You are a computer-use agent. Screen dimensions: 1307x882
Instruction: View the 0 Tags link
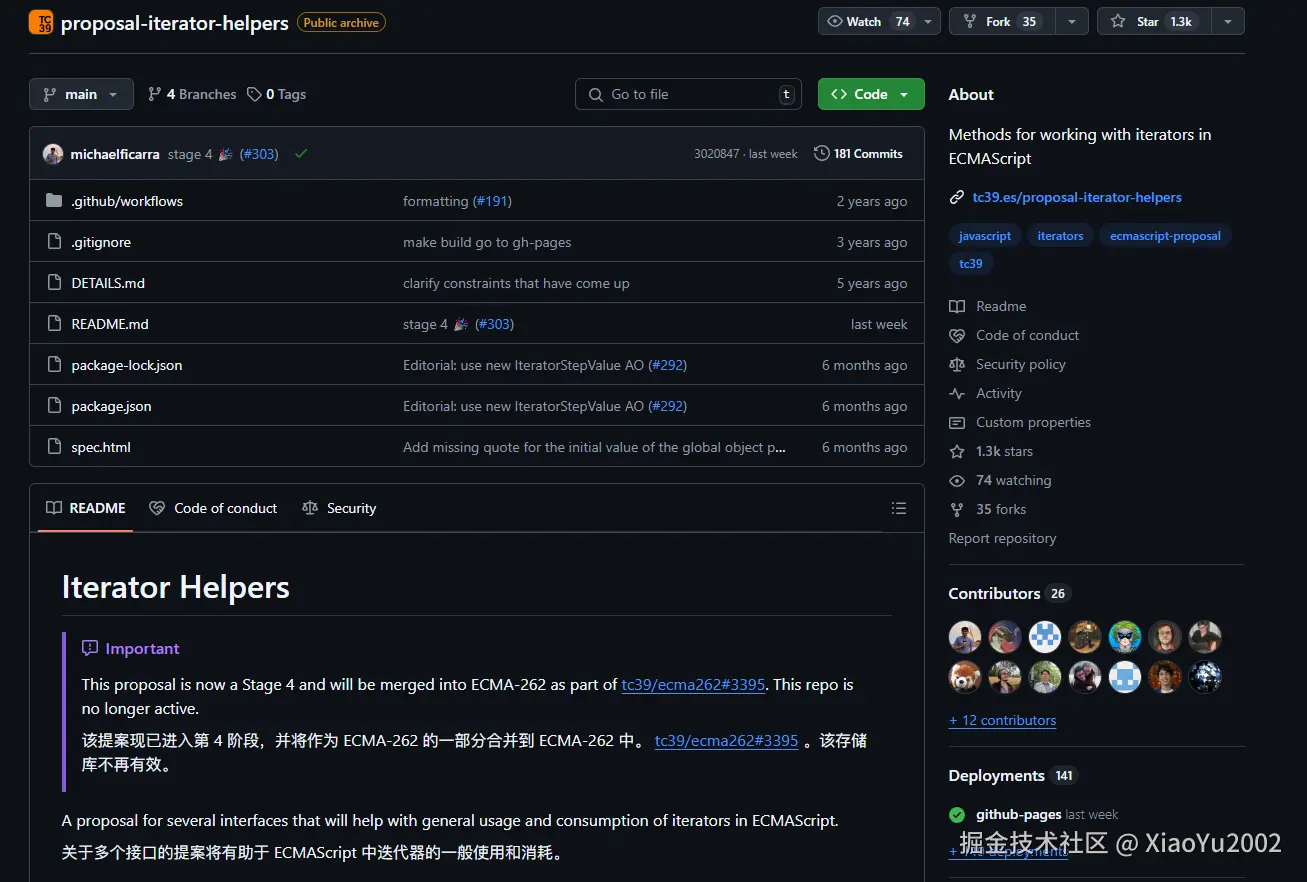[x=277, y=94]
